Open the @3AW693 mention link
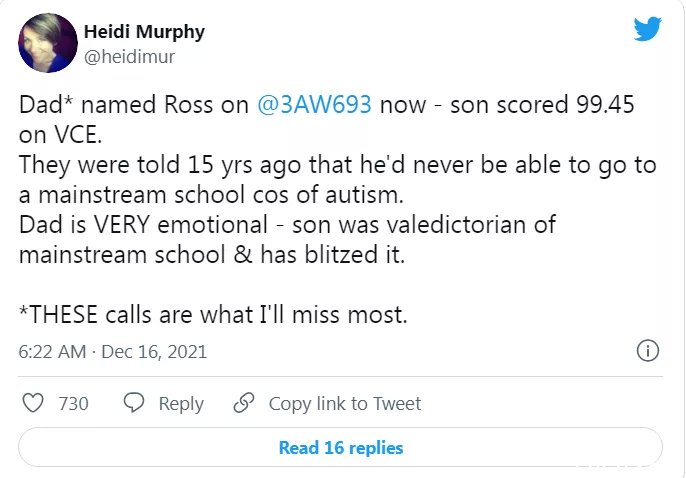This screenshot has height=478, width=686. point(314,105)
